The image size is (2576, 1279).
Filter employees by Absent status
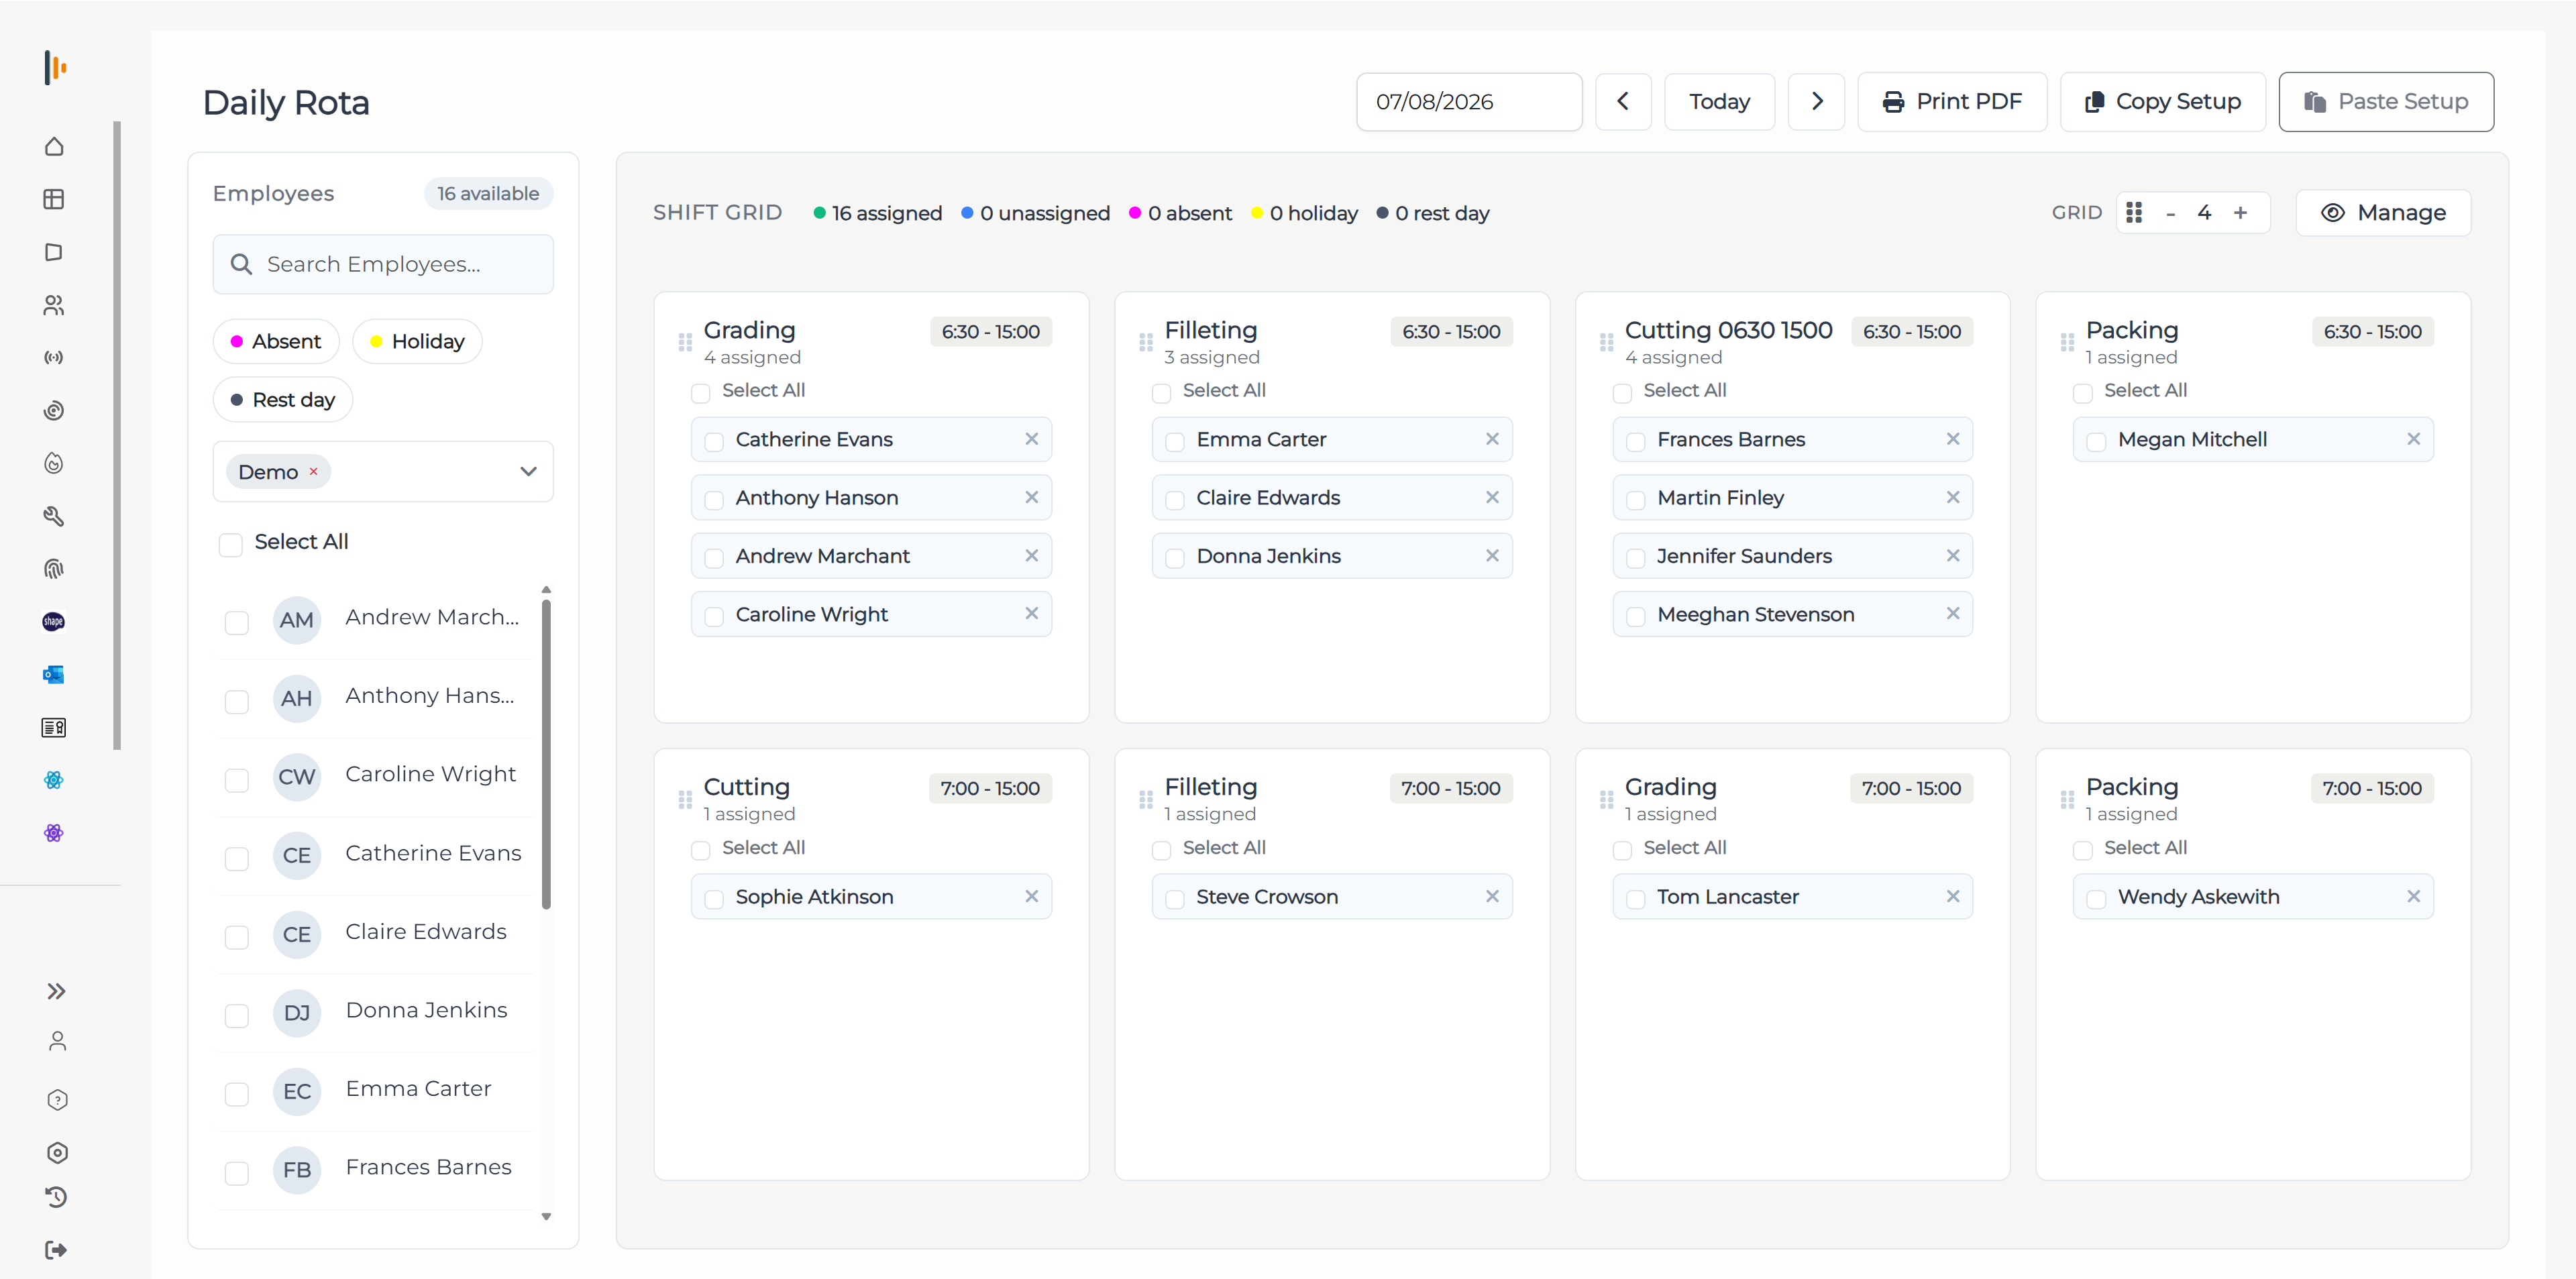pos(276,341)
